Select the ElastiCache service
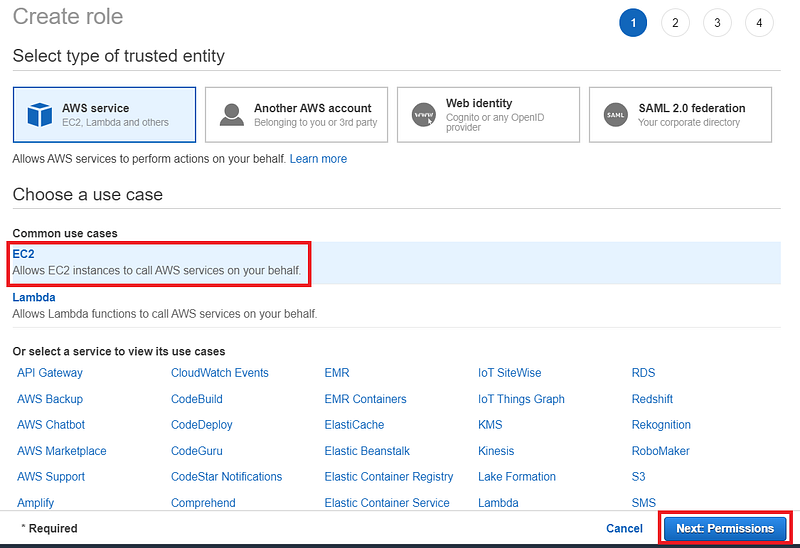 pos(355,425)
